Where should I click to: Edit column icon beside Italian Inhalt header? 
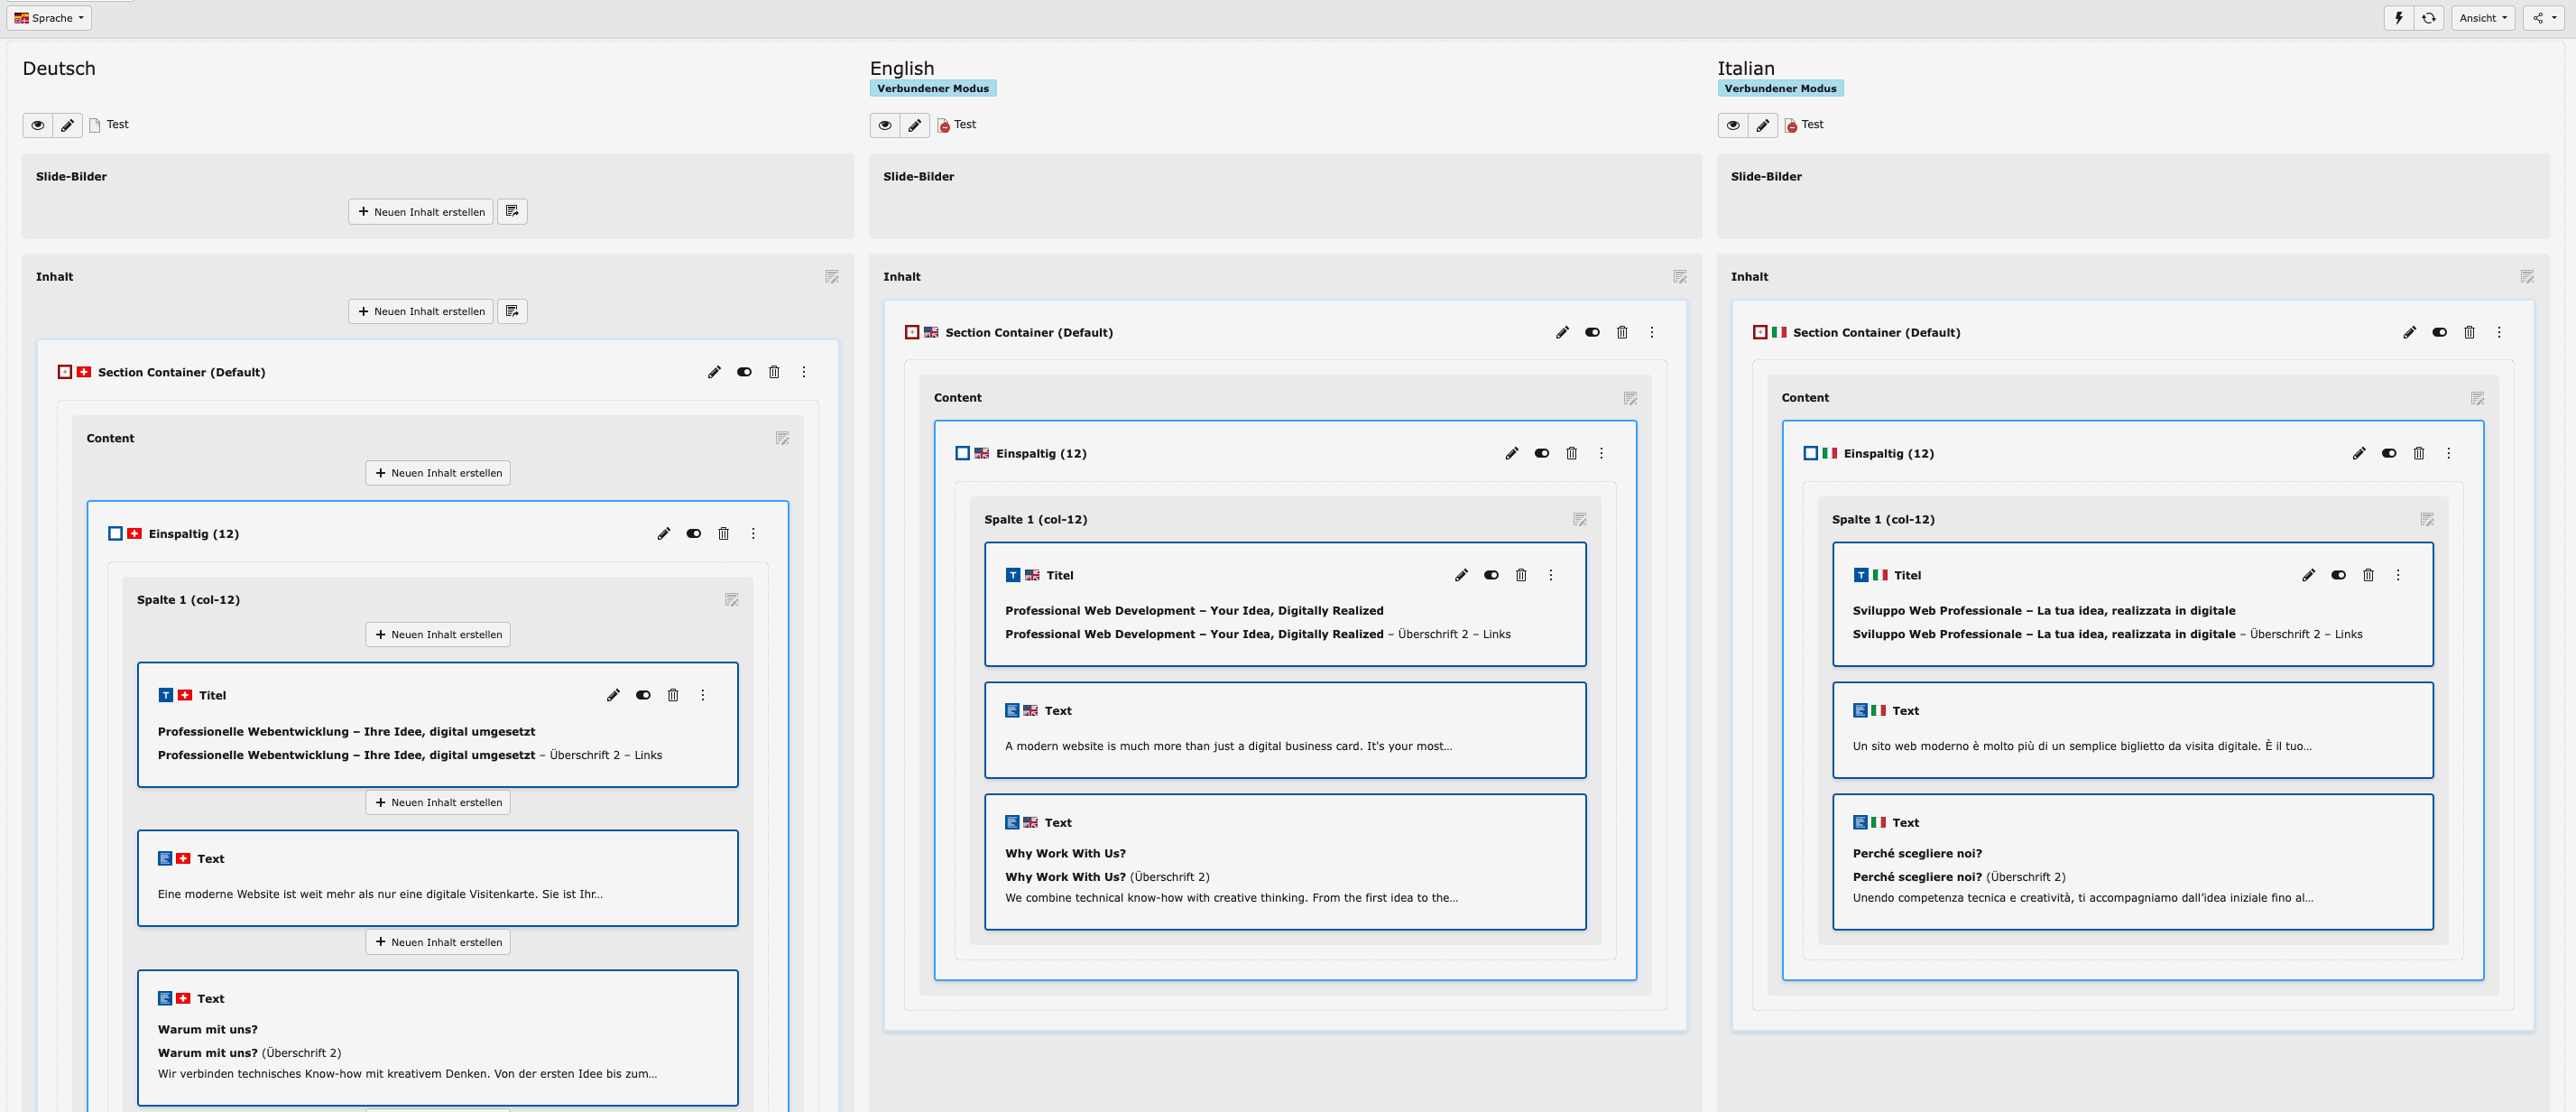coord(2526,277)
